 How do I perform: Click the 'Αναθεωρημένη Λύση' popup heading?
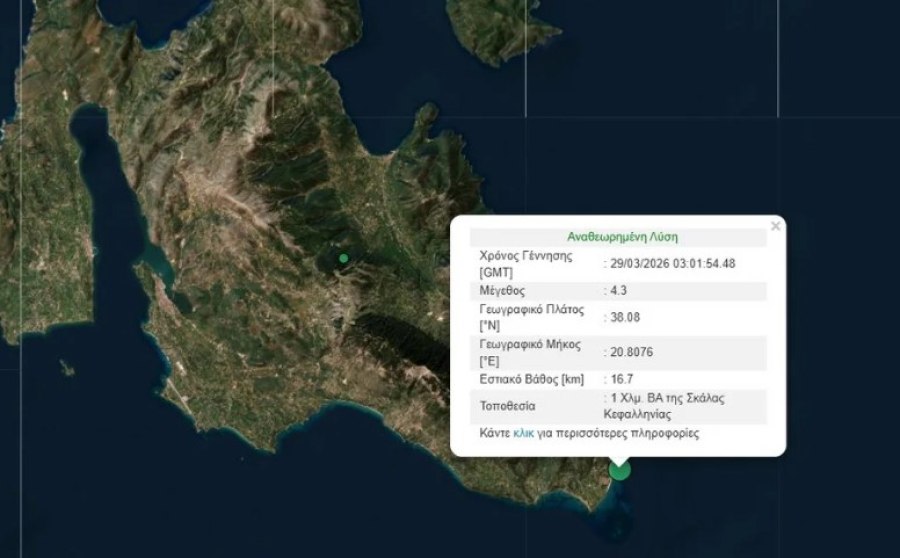(x=622, y=238)
